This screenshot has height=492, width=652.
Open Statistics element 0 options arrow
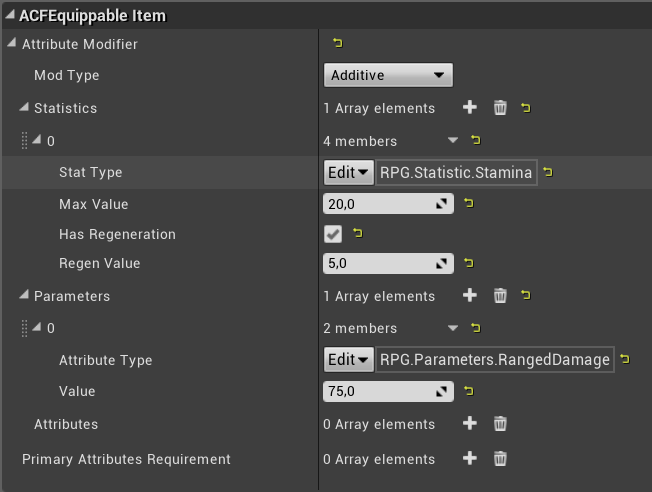(x=453, y=141)
